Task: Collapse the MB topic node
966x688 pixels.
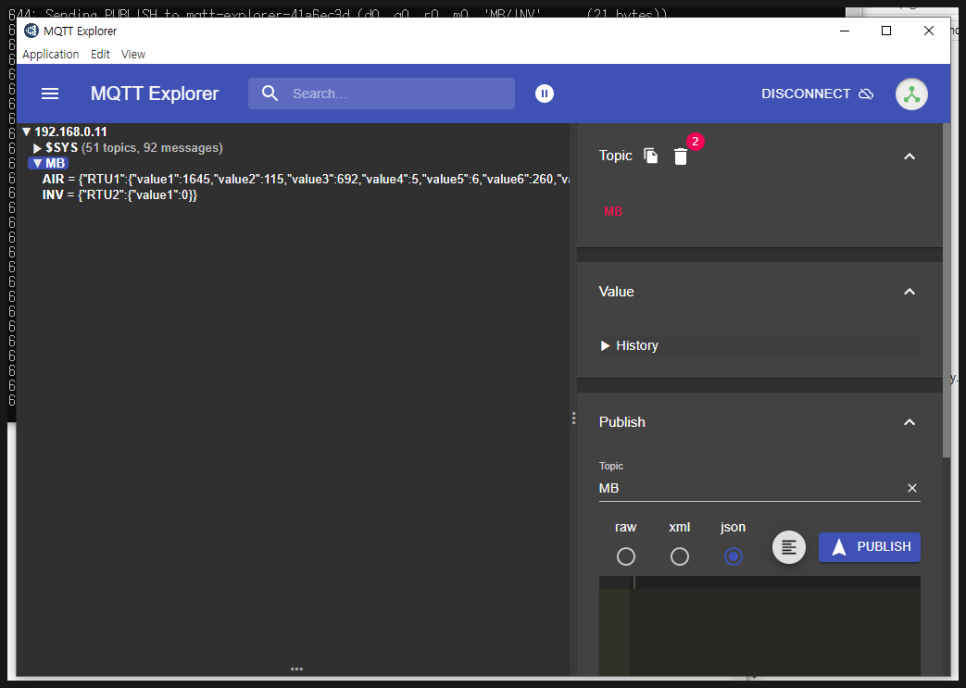Action: pos(38,163)
